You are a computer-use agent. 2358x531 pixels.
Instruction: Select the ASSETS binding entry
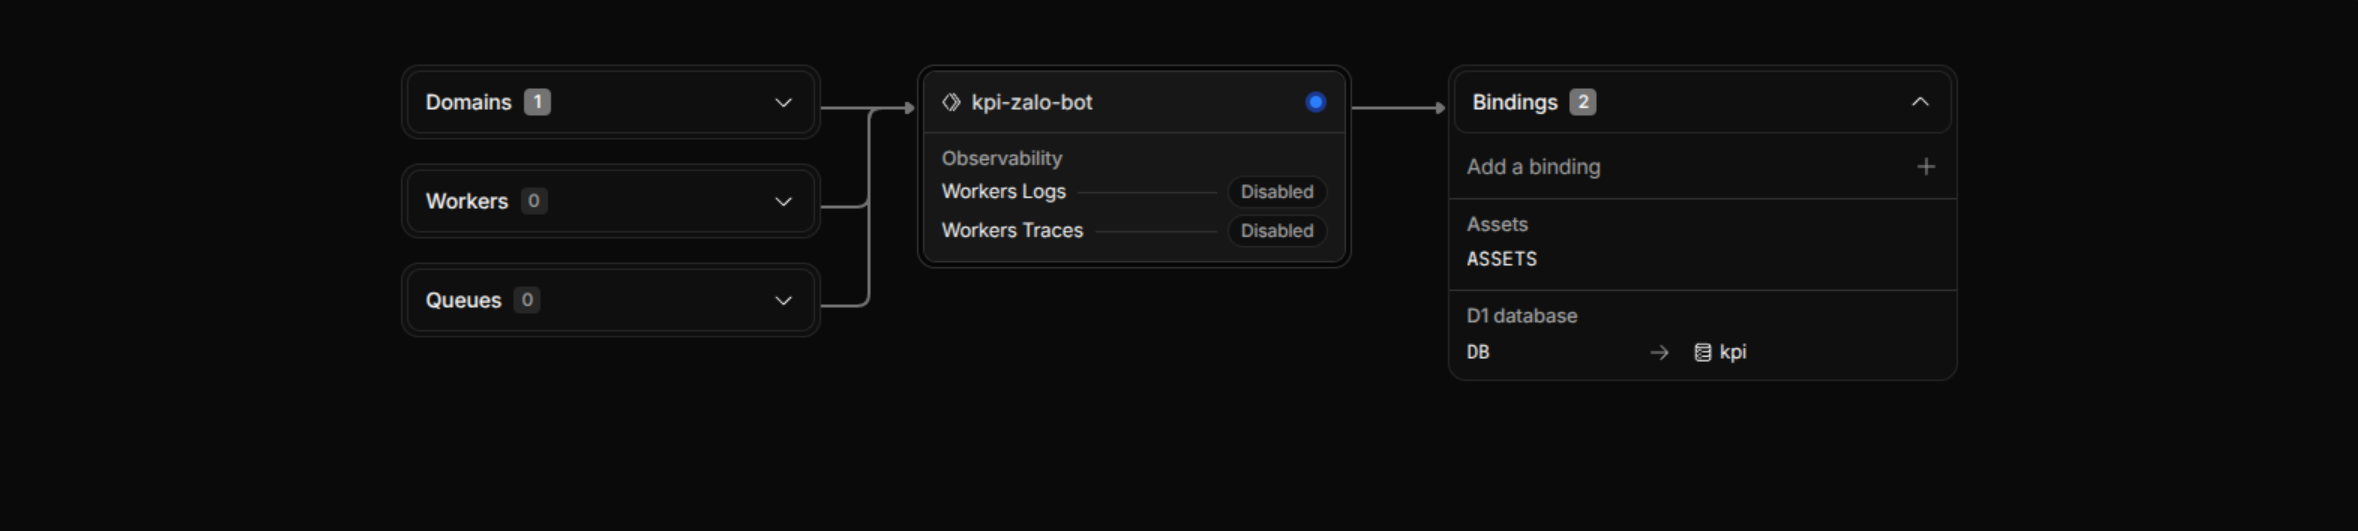1501,259
